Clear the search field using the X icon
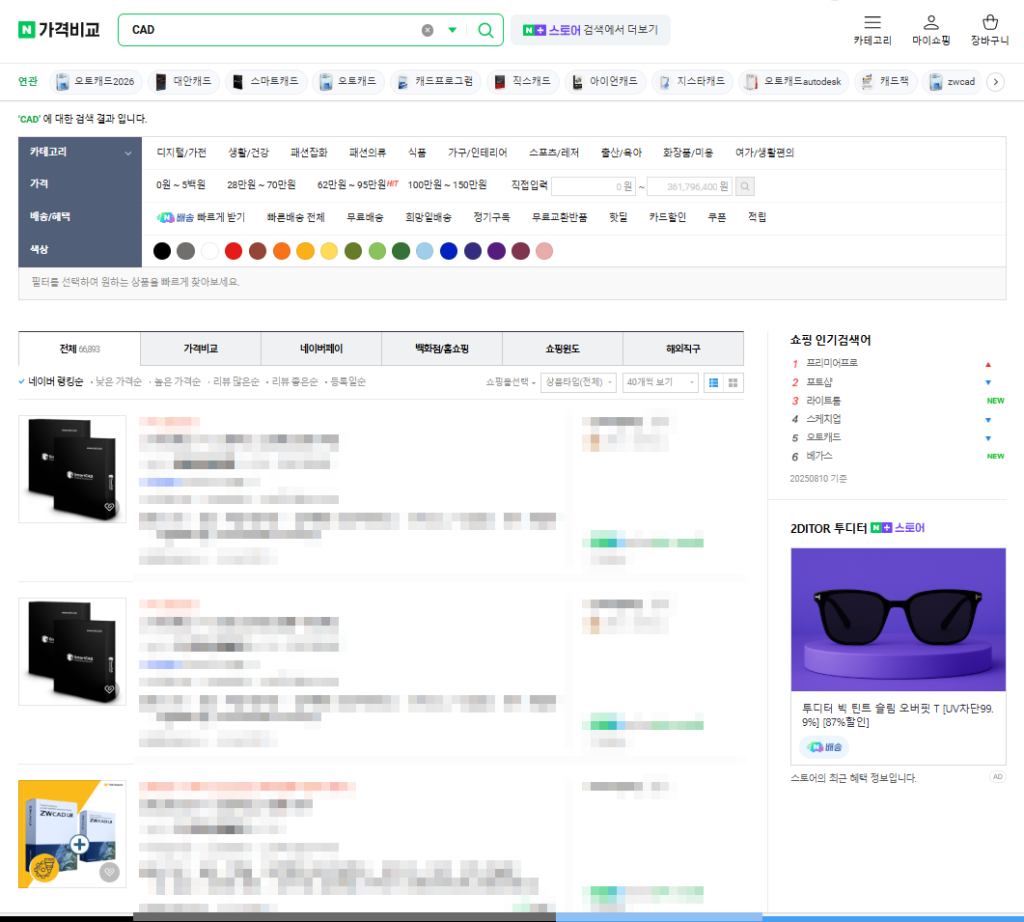This screenshot has width=1024, height=922. [428, 30]
